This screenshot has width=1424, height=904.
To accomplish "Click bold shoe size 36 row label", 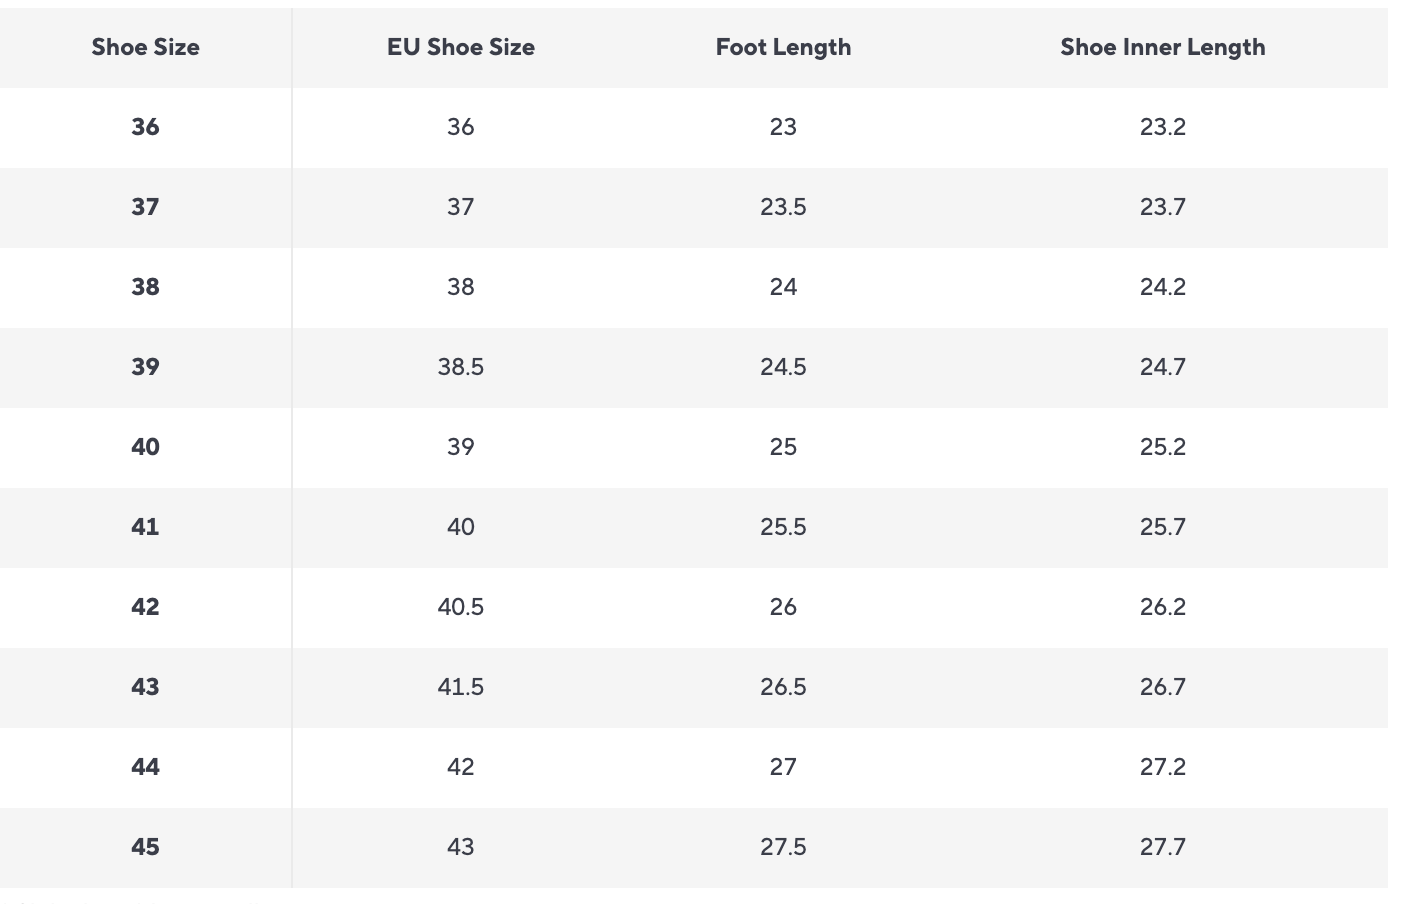I will 145,127.
